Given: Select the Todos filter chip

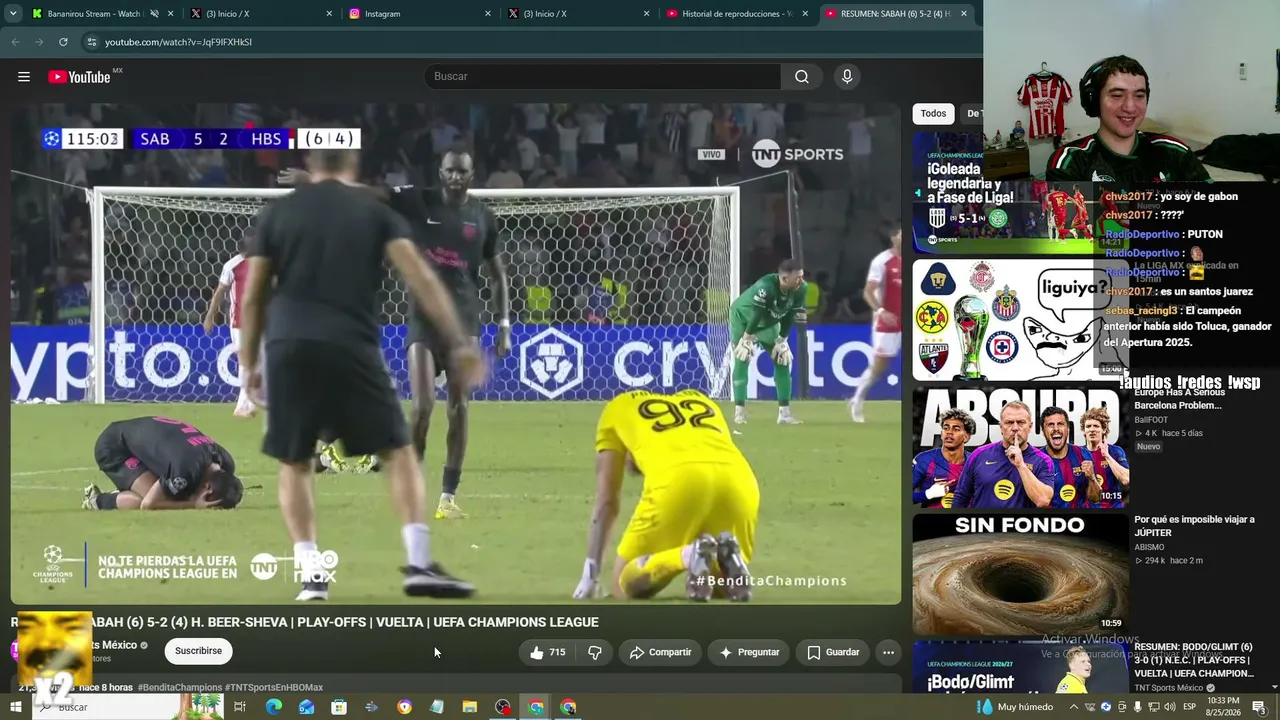Looking at the screenshot, I should (x=933, y=114).
